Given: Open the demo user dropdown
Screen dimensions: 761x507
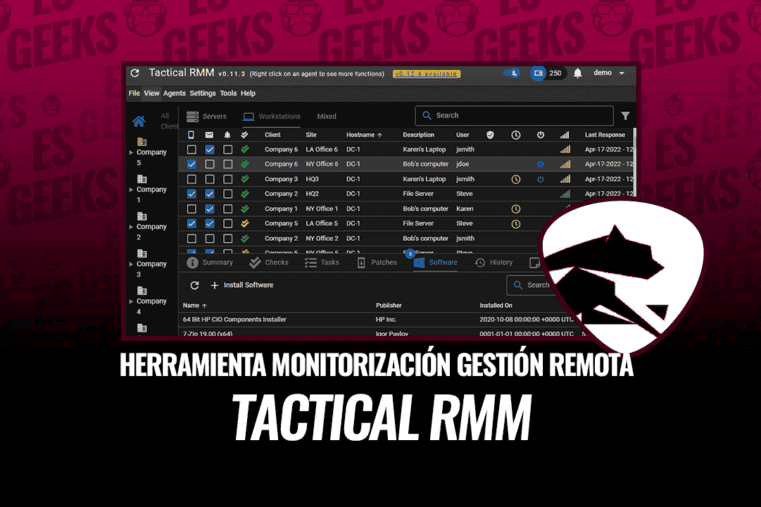Looking at the screenshot, I should click(x=609, y=73).
